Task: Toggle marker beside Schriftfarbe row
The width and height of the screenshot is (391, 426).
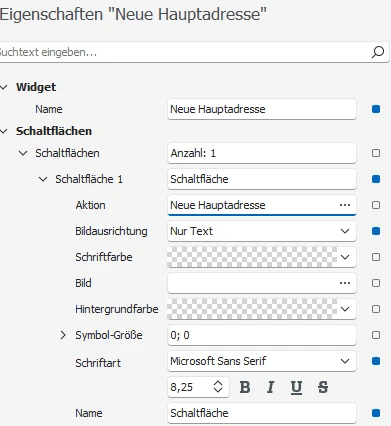Action: (x=376, y=257)
